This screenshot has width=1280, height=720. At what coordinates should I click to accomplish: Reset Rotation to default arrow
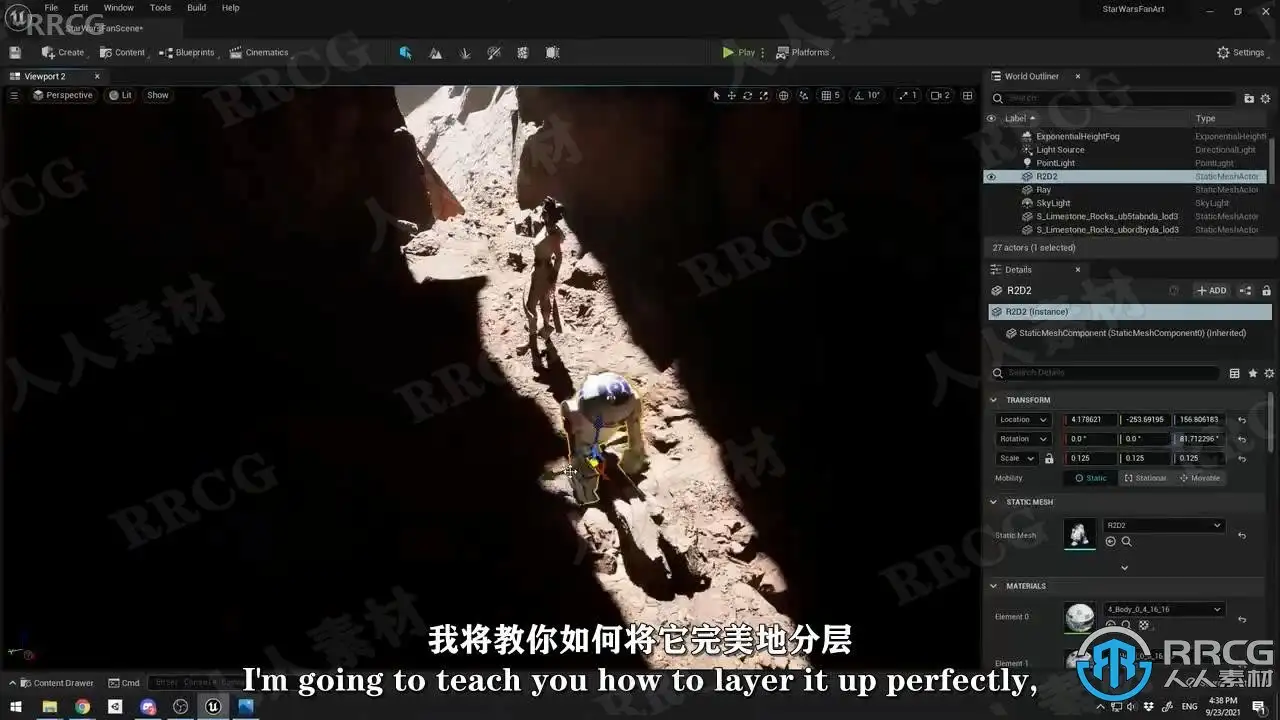point(1242,439)
